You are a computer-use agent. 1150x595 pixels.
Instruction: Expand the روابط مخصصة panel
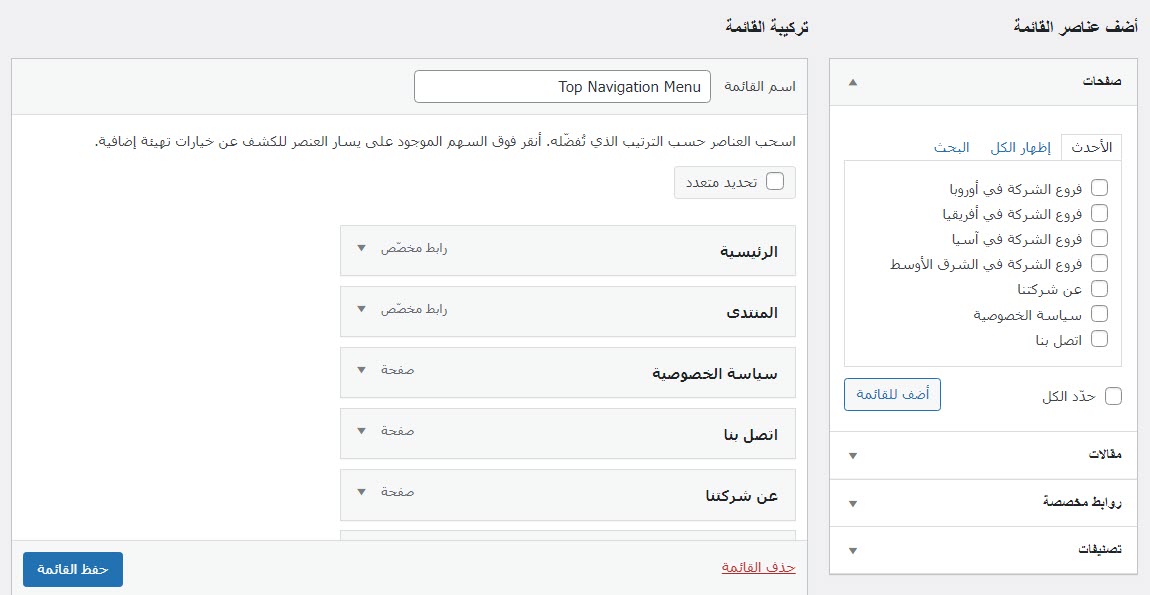(x=852, y=503)
